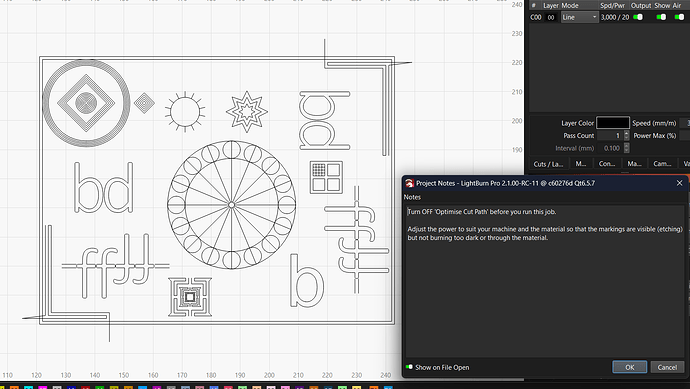Click the LightBurn icon in Project Notes title bar
The width and height of the screenshot is (690, 389).
coord(409,183)
